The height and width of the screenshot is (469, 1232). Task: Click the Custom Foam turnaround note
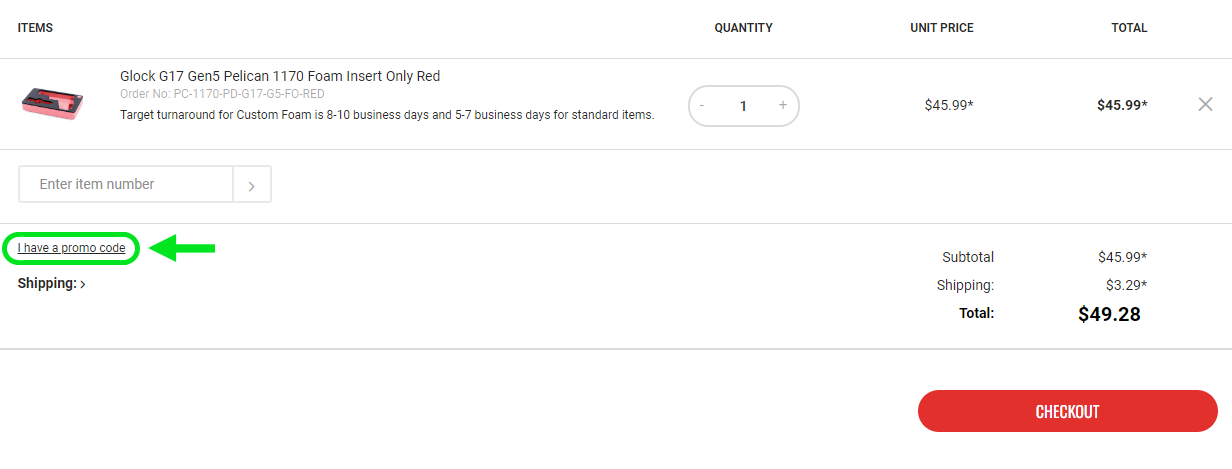coord(387,114)
